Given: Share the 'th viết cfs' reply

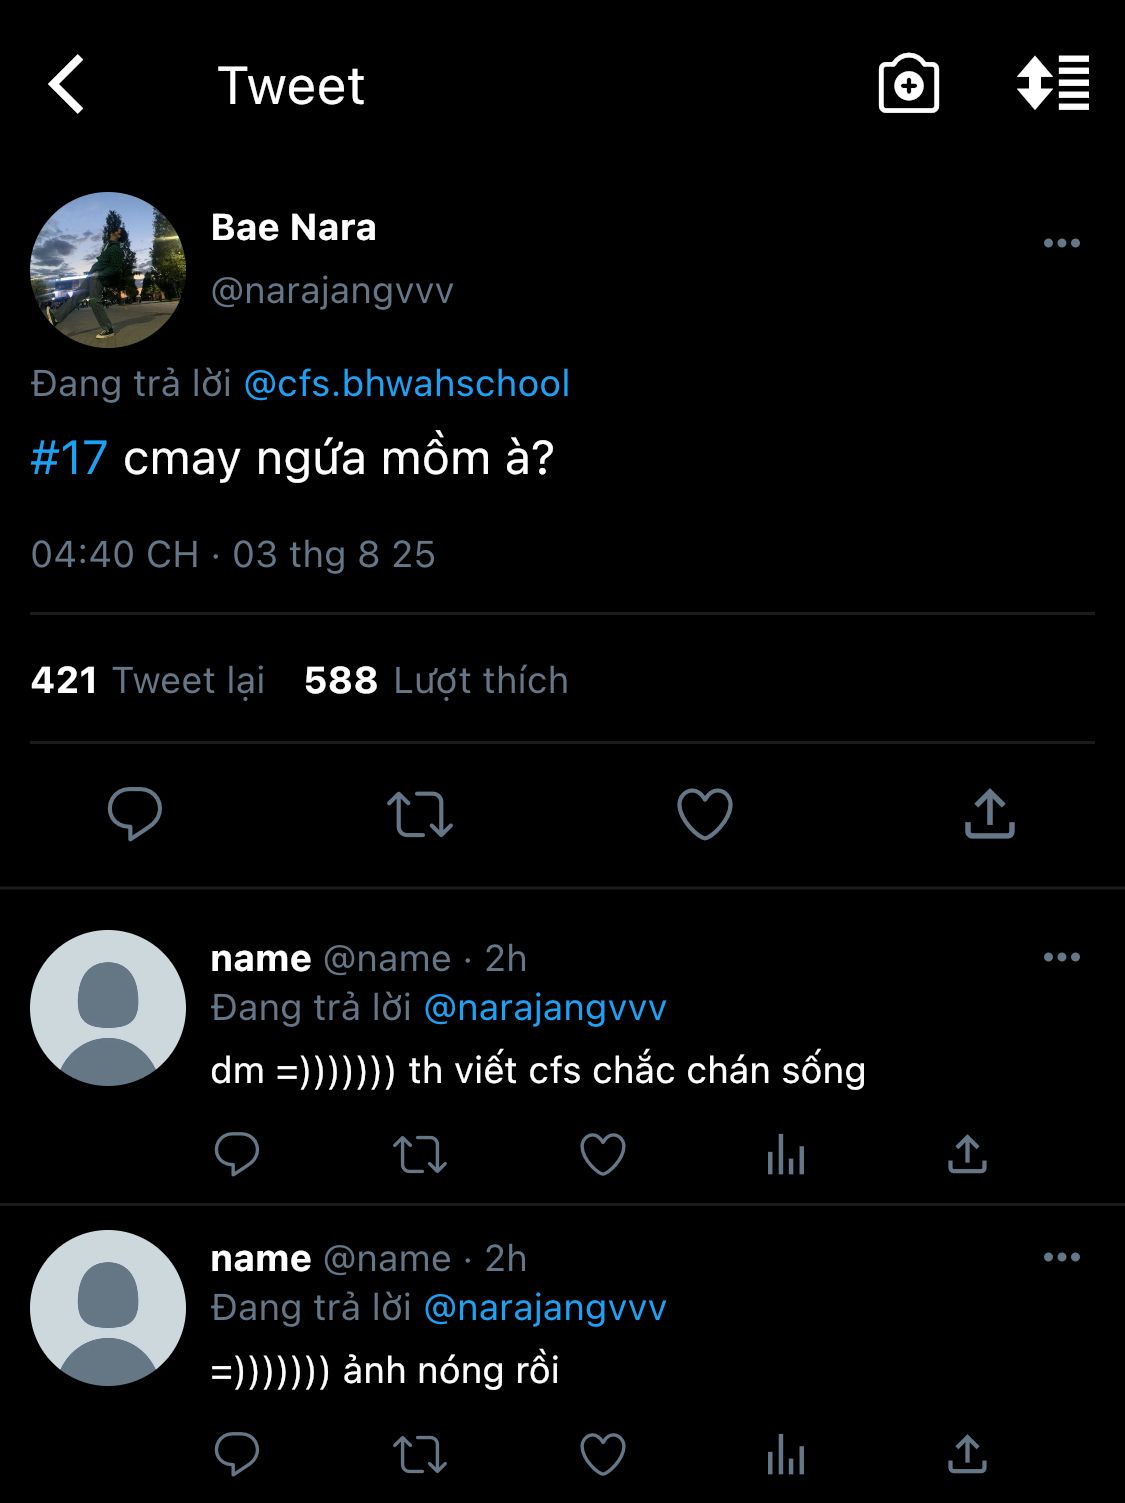Looking at the screenshot, I should (x=967, y=1155).
